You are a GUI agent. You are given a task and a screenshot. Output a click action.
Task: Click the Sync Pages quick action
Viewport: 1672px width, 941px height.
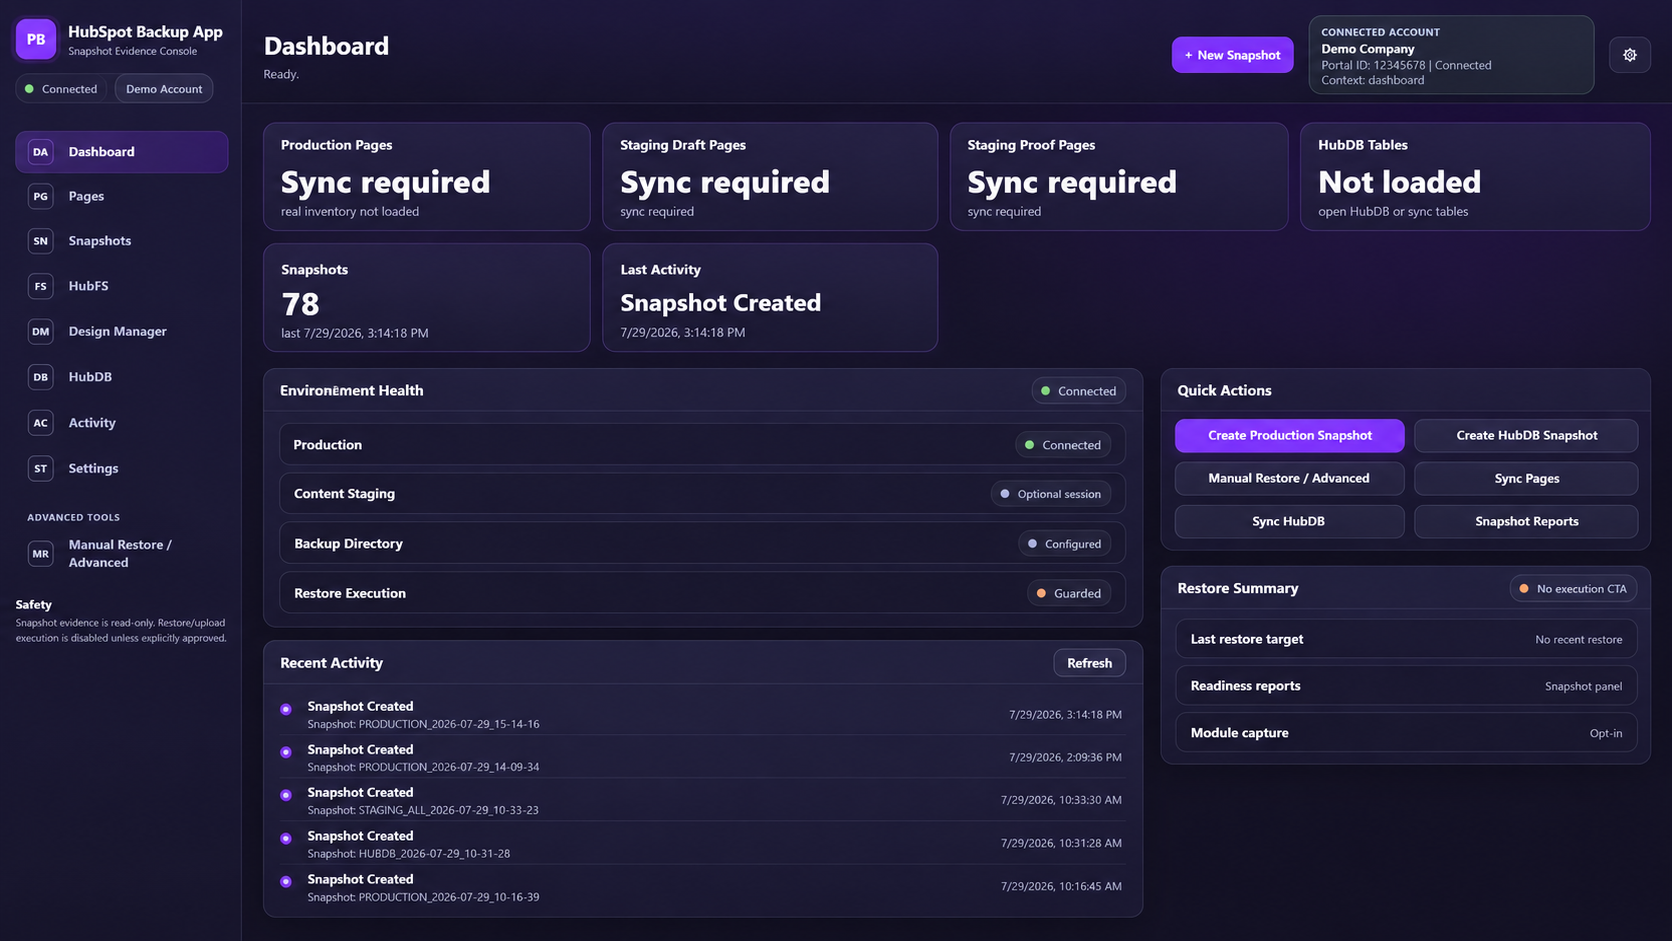(x=1526, y=478)
